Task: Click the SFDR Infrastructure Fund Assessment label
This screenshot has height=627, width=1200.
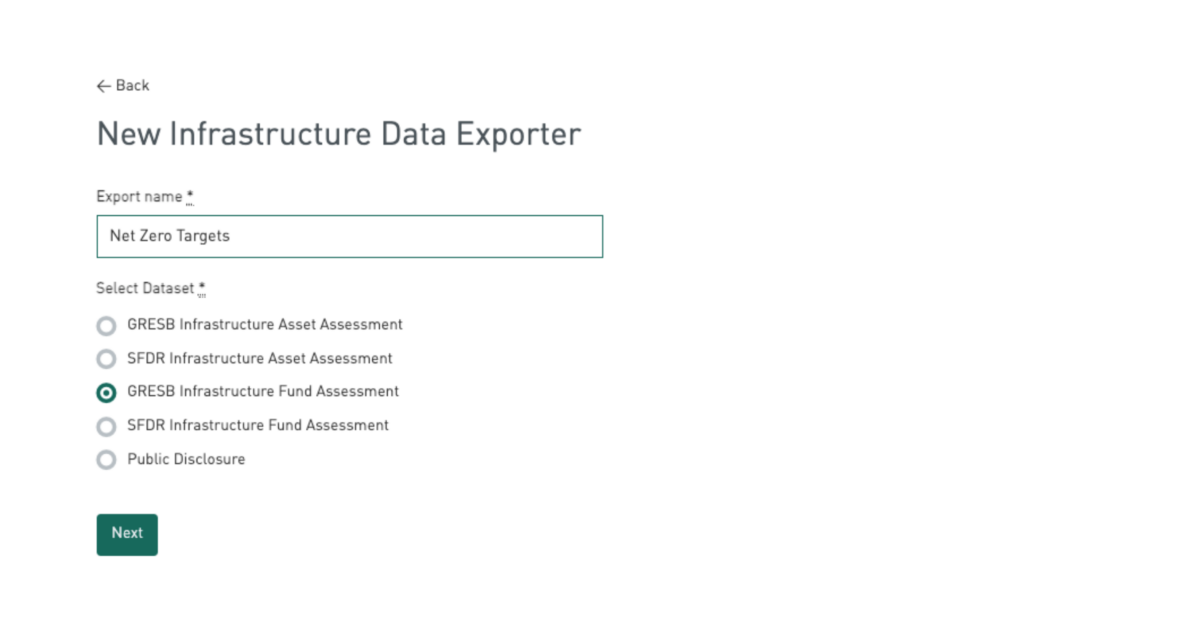Action: (x=258, y=426)
